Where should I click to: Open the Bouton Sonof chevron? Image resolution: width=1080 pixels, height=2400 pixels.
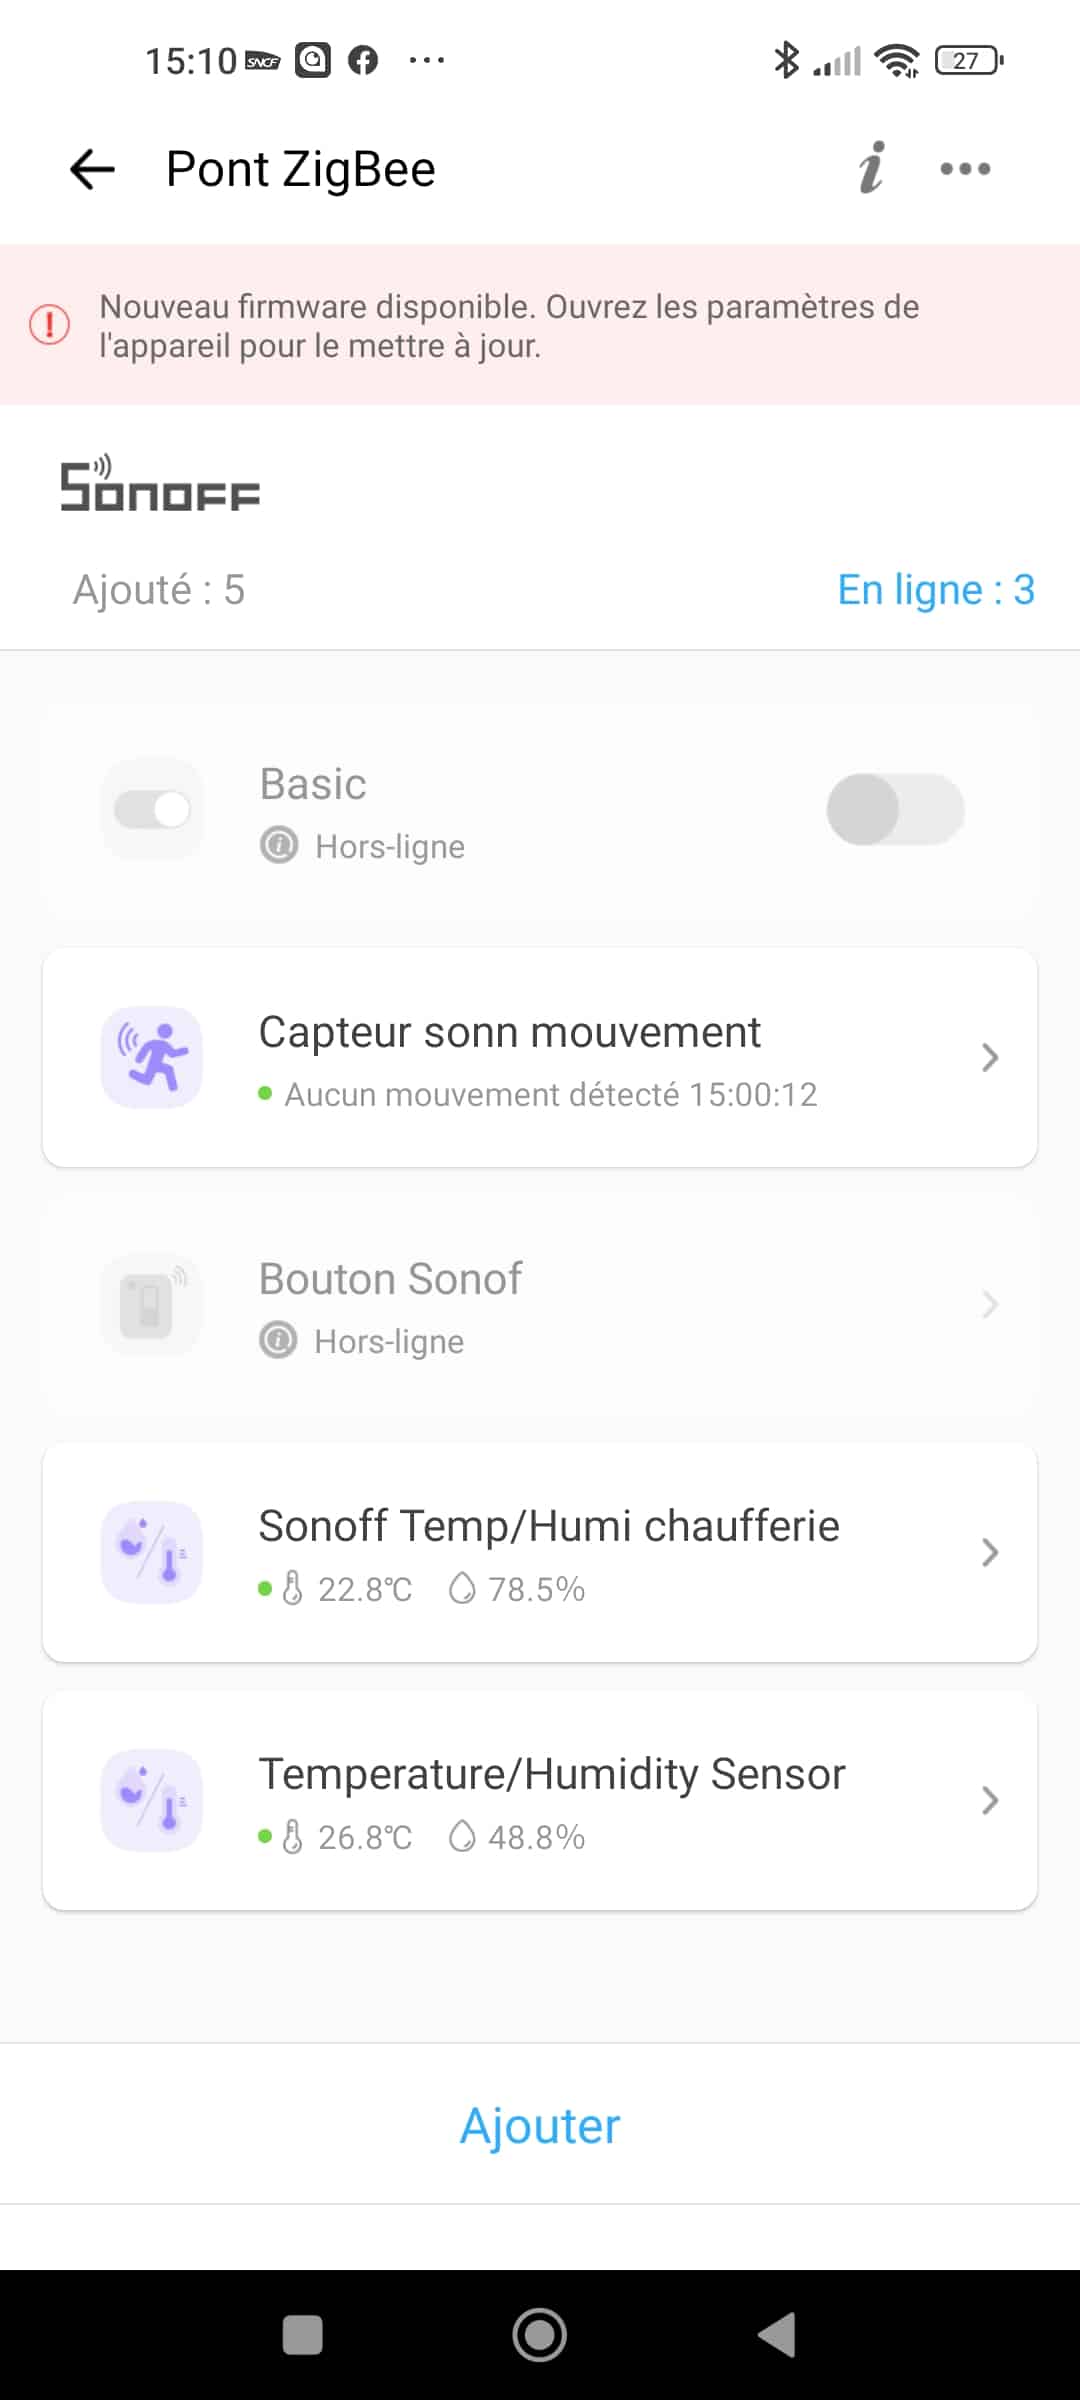(x=990, y=1305)
